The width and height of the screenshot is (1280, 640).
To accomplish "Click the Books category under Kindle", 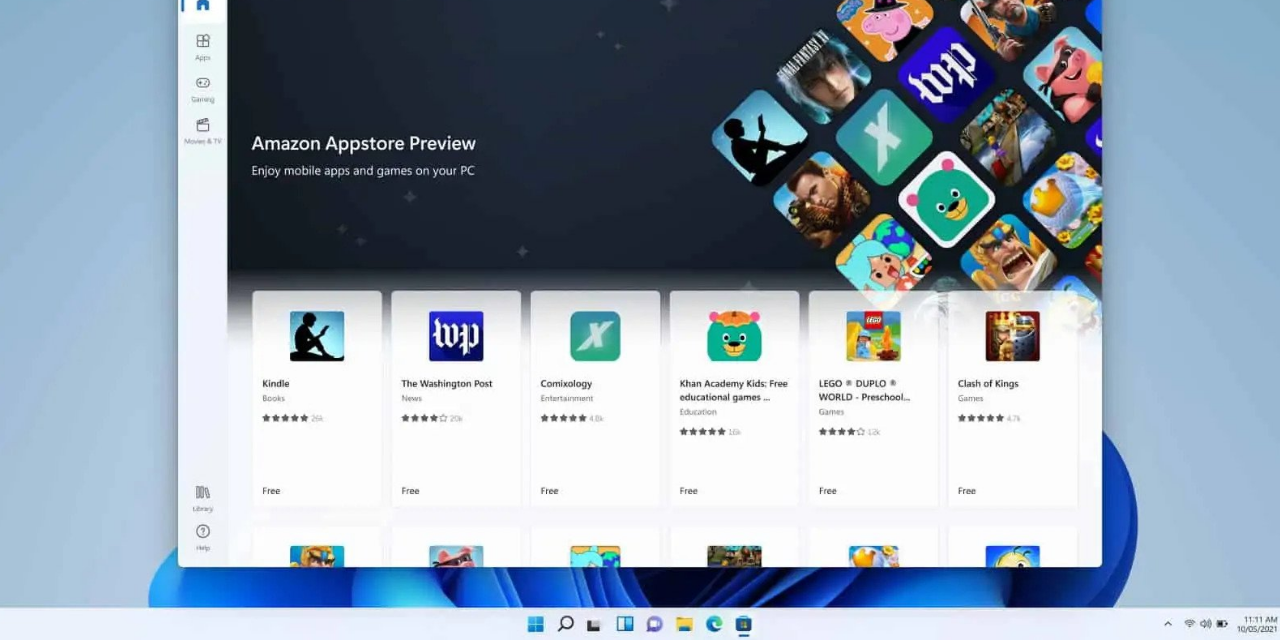I will pyautogui.click(x=273, y=399).
